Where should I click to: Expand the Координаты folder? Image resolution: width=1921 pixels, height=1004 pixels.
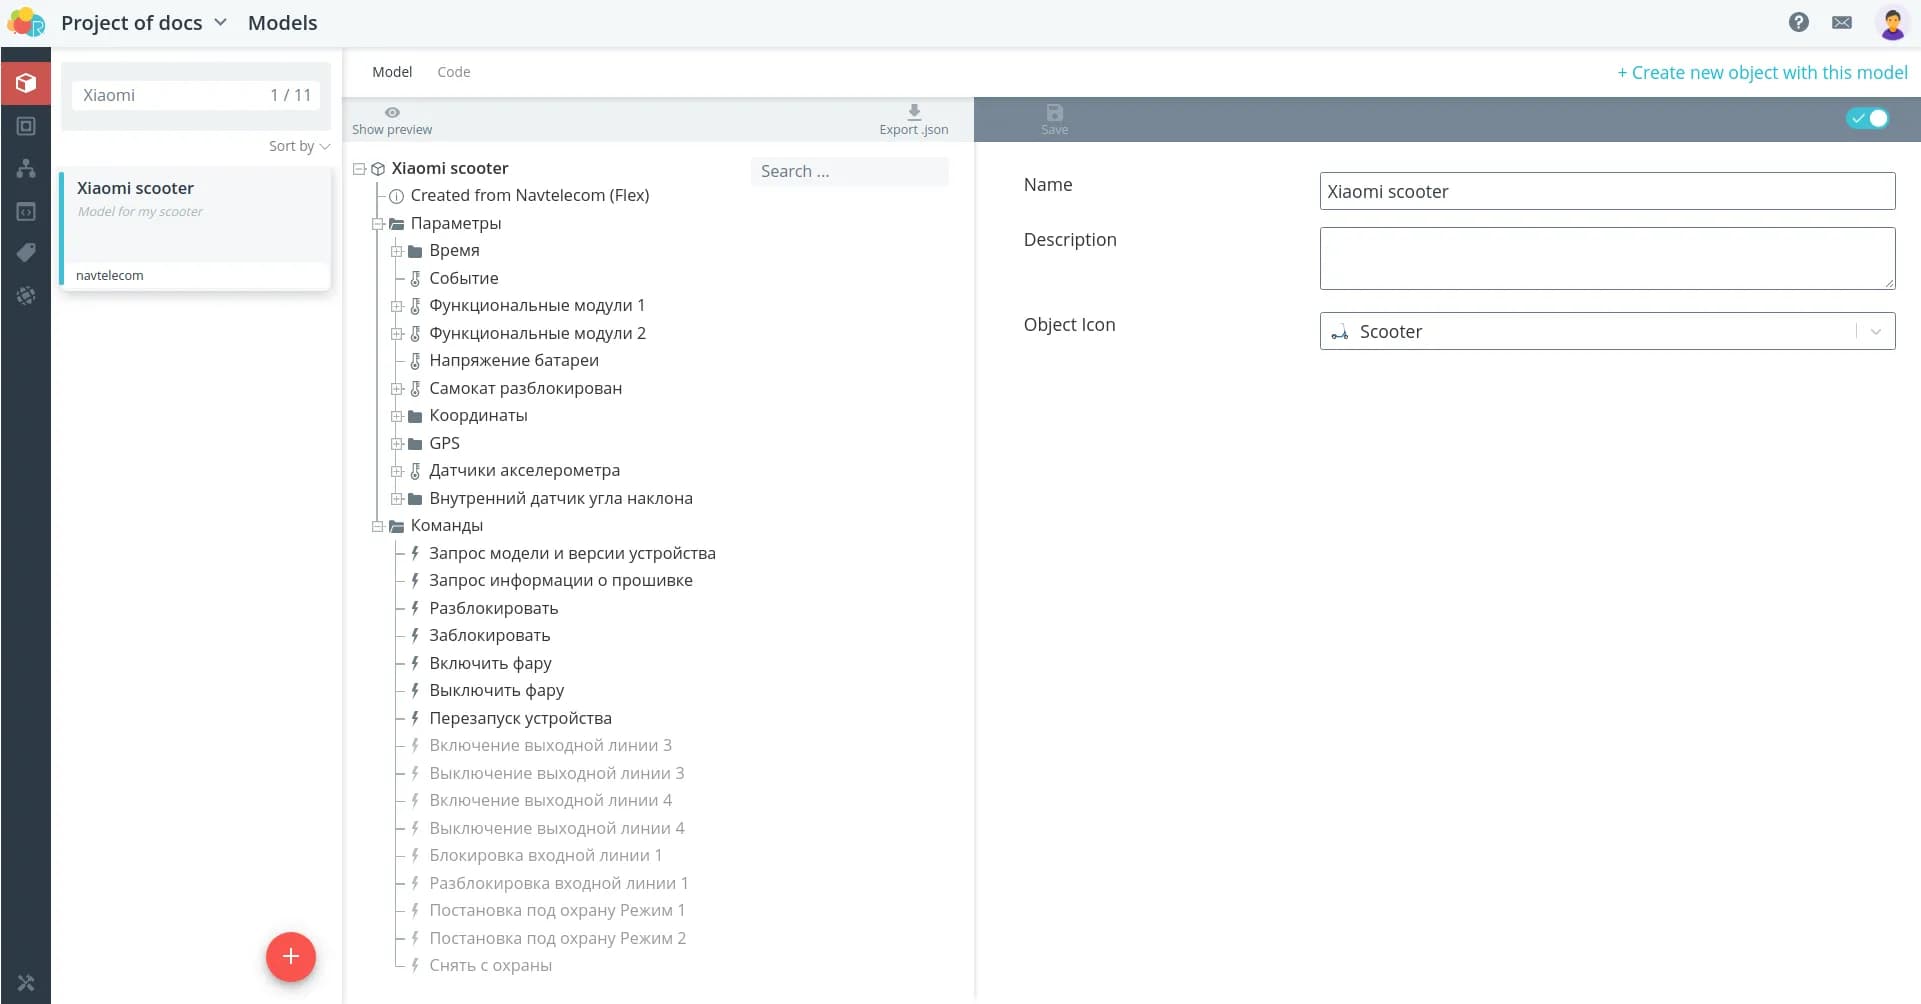pos(397,416)
